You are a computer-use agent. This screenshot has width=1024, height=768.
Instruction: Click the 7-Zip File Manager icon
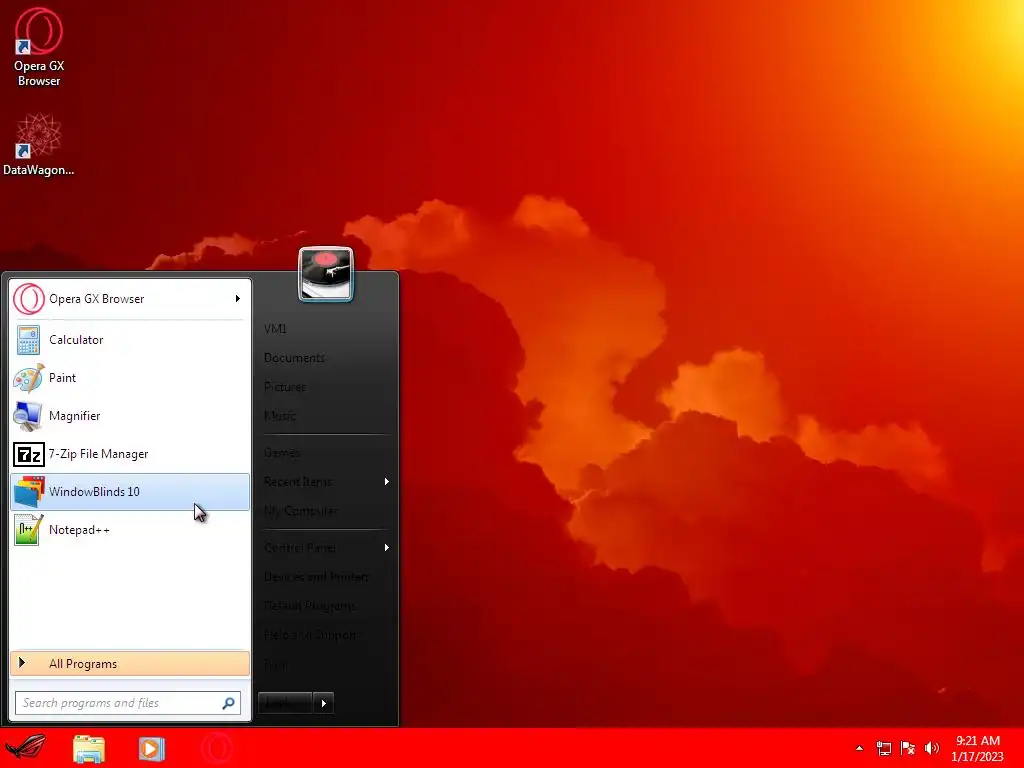point(28,454)
